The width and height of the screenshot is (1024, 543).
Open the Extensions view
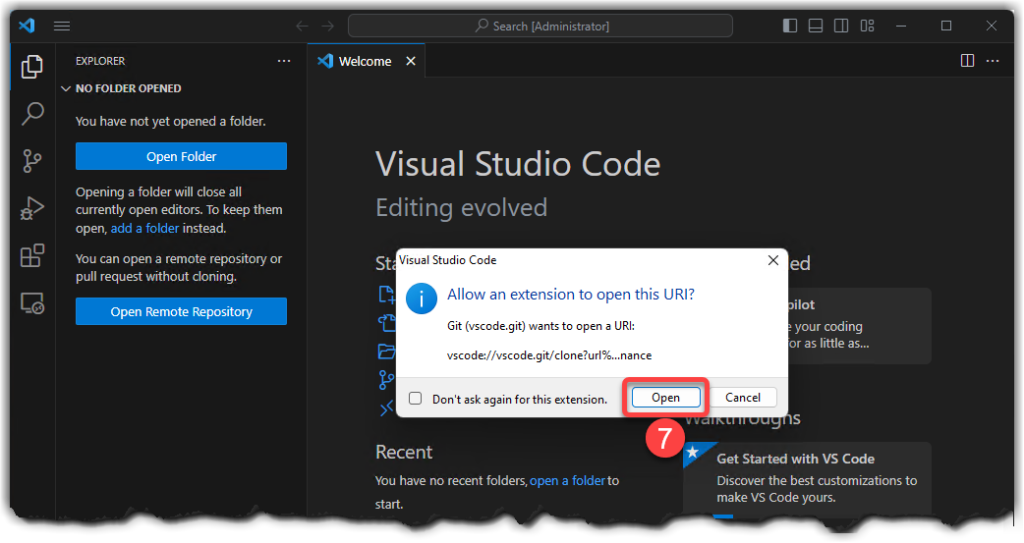[32, 255]
